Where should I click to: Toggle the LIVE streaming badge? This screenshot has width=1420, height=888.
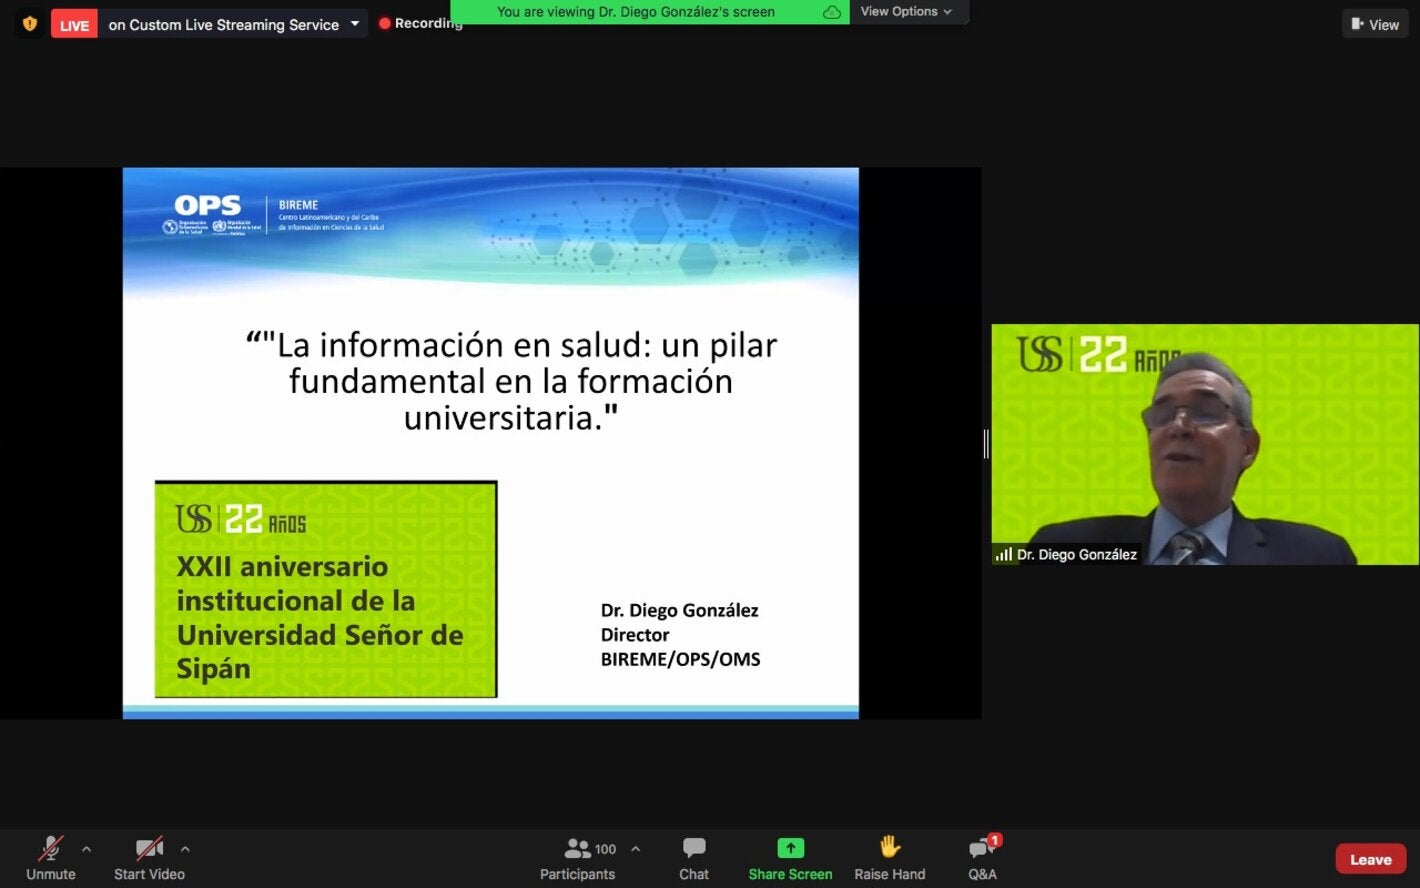[x=73, y=24]
